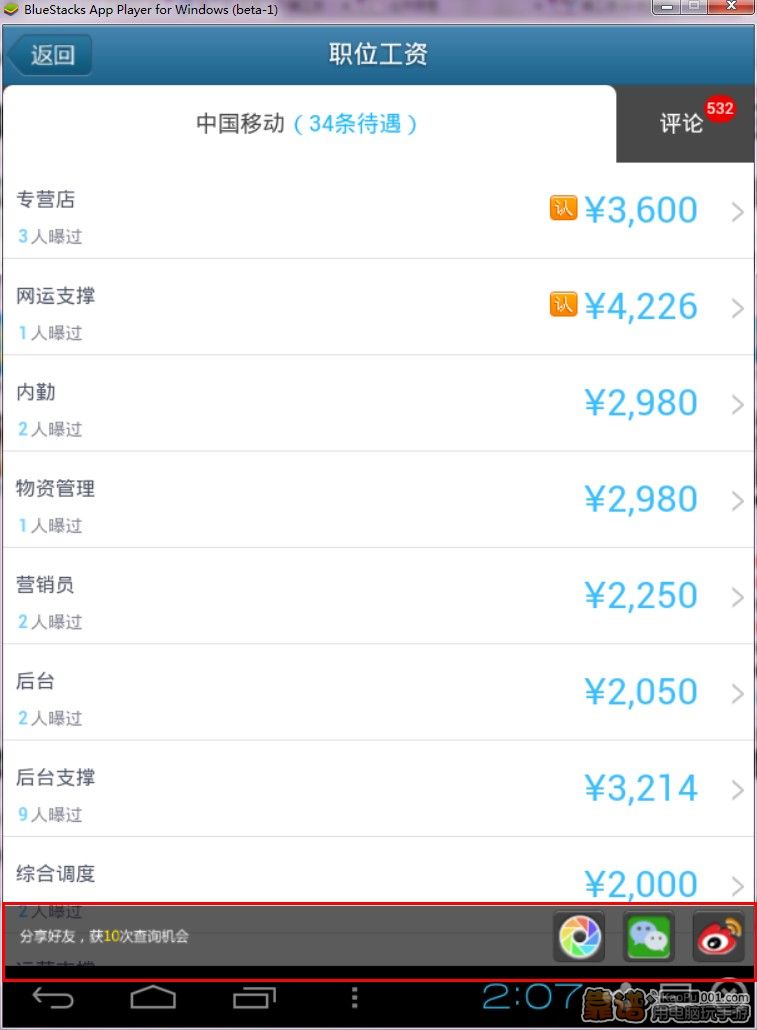Open the three-dot overflow menu
The image size is (757, 1030).
coord(353,997)
